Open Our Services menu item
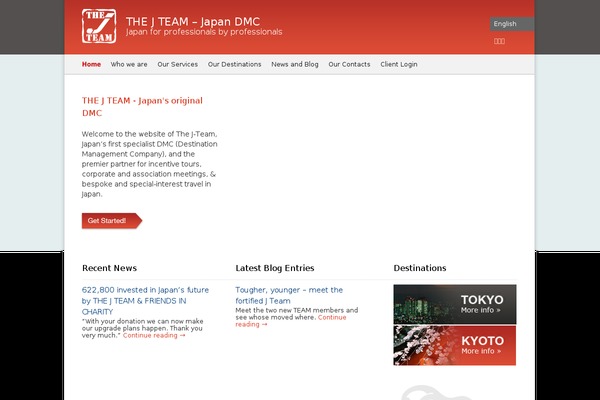 coord(178,64)
